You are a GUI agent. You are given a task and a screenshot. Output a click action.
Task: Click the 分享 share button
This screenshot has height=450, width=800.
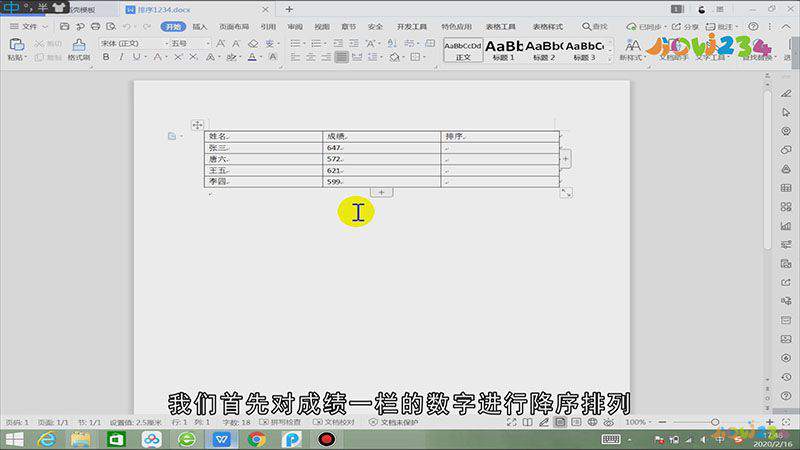click(x=685, y=27)
